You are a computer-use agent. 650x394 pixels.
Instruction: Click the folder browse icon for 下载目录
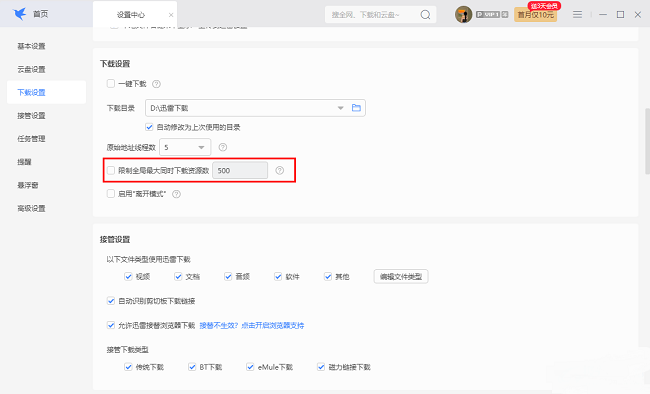[x=356, y=108]
